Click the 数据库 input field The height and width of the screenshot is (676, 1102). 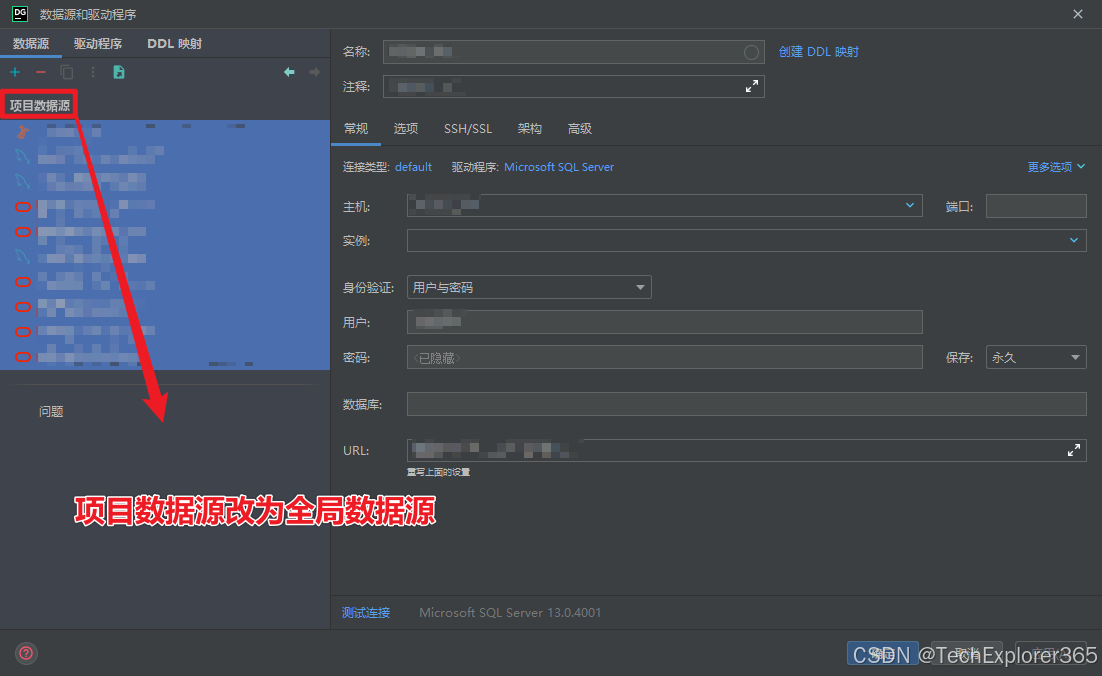pyautogui.click(x=746, y=404)
